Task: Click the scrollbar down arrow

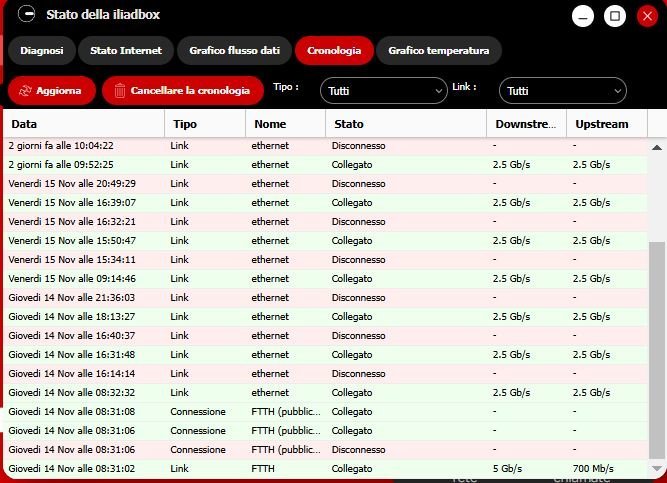Action: pos(657,468)
